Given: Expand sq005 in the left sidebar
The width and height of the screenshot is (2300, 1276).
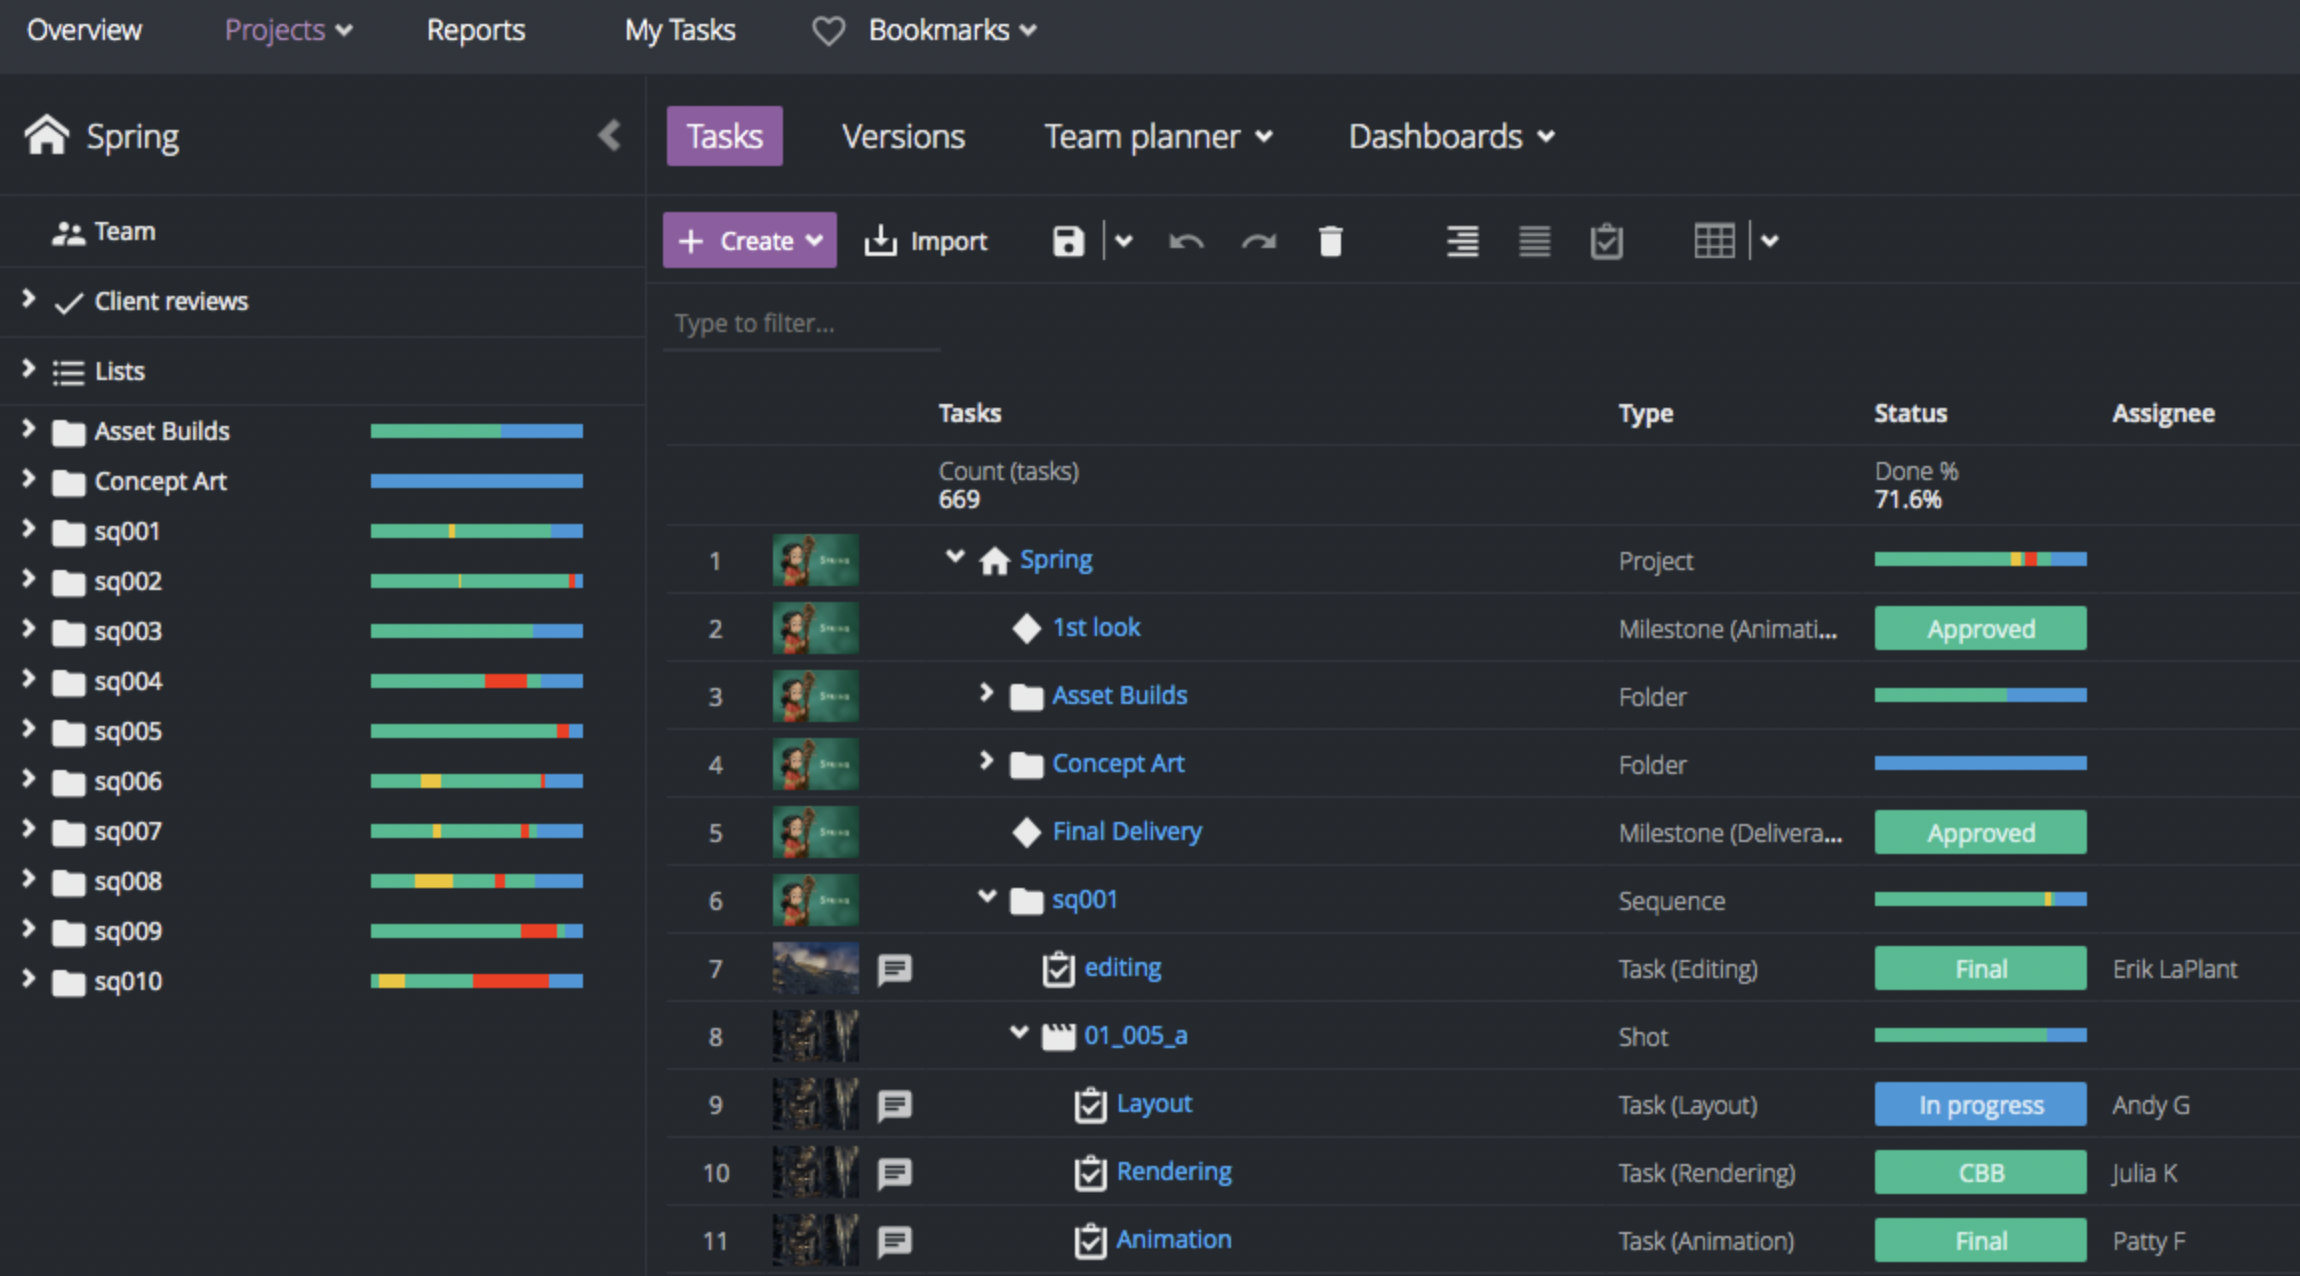Looking at the screenshot, I should click(27, 731).
